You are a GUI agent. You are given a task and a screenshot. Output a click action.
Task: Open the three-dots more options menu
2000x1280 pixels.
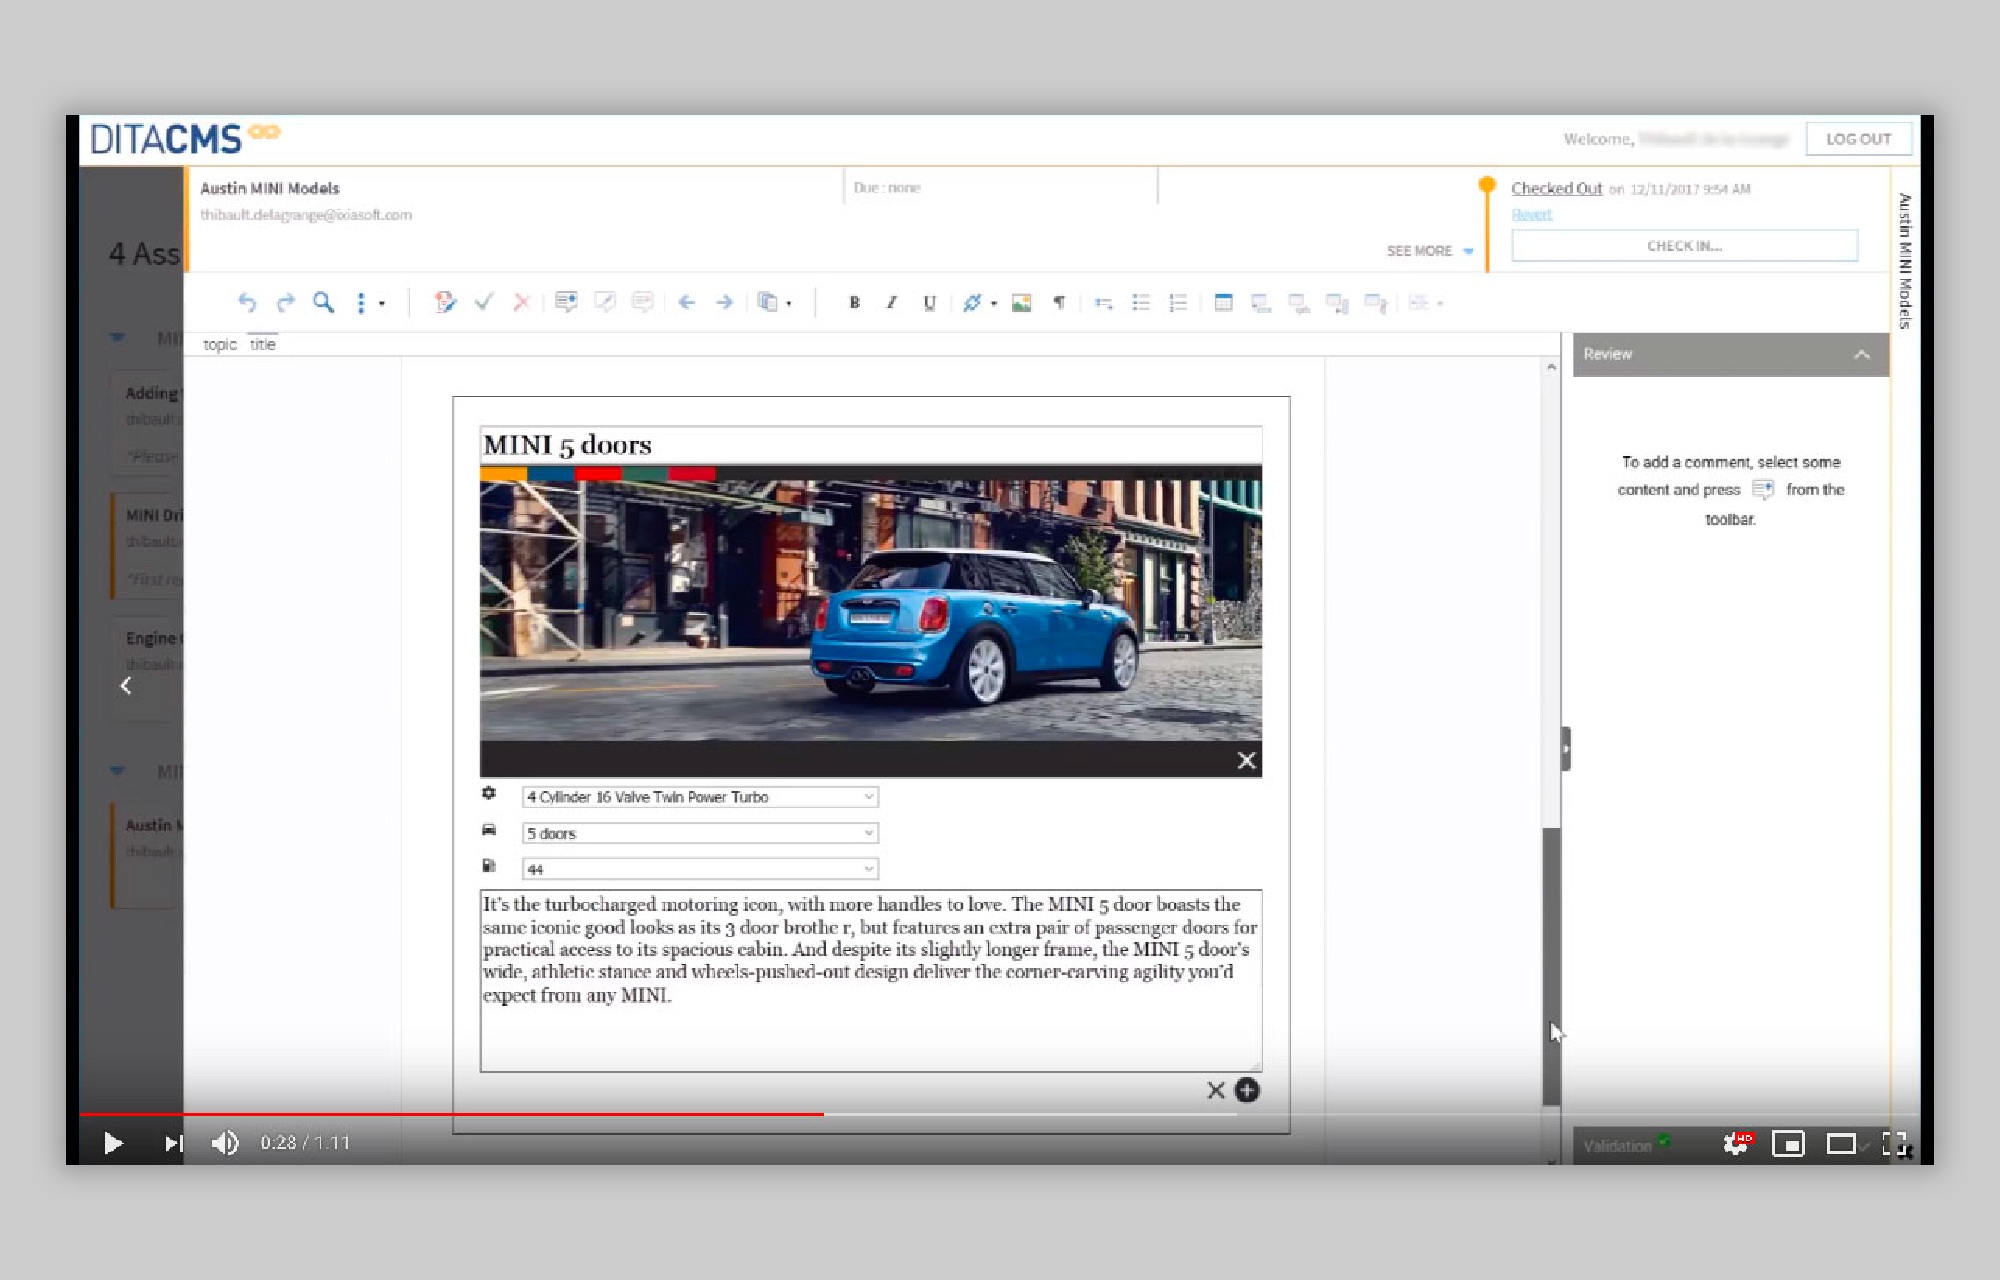[361, 303]
